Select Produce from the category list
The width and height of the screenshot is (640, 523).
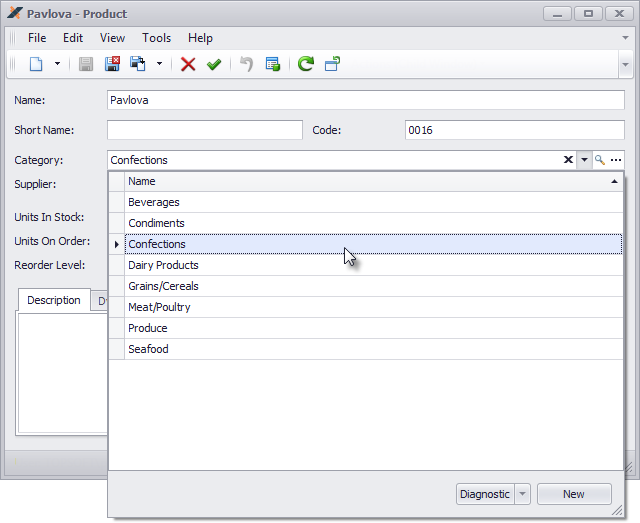[373, 328]
